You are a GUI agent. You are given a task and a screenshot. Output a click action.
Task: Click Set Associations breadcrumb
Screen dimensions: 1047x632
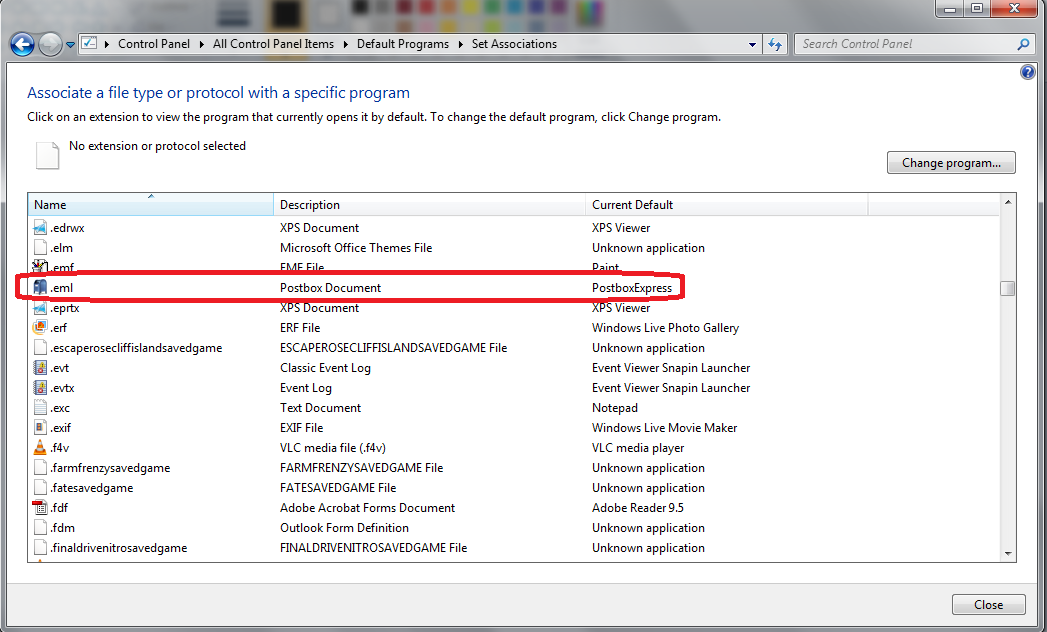514,44
